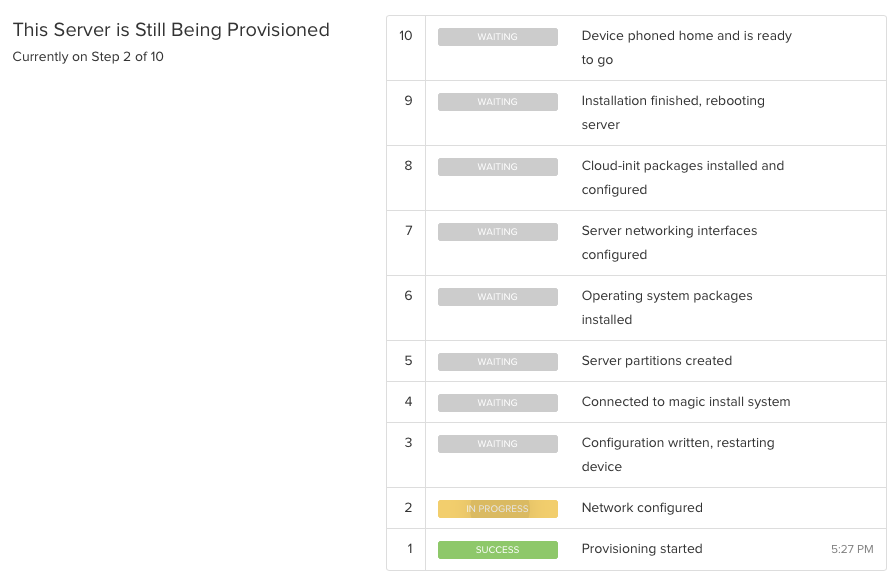Click the 'Server partitions created' row
This screenshot has height=586, width=892.
[636, 361]
